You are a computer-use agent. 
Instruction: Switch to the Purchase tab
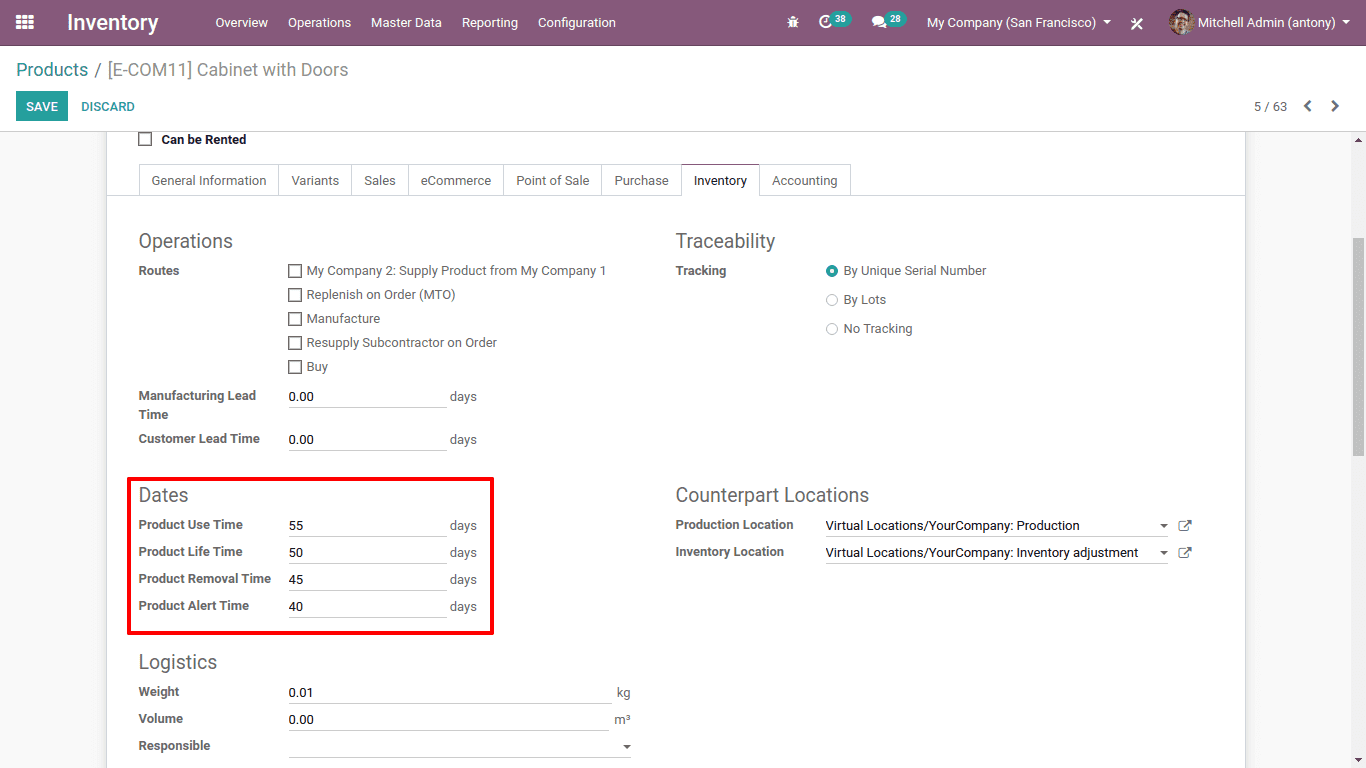[641, 180]
